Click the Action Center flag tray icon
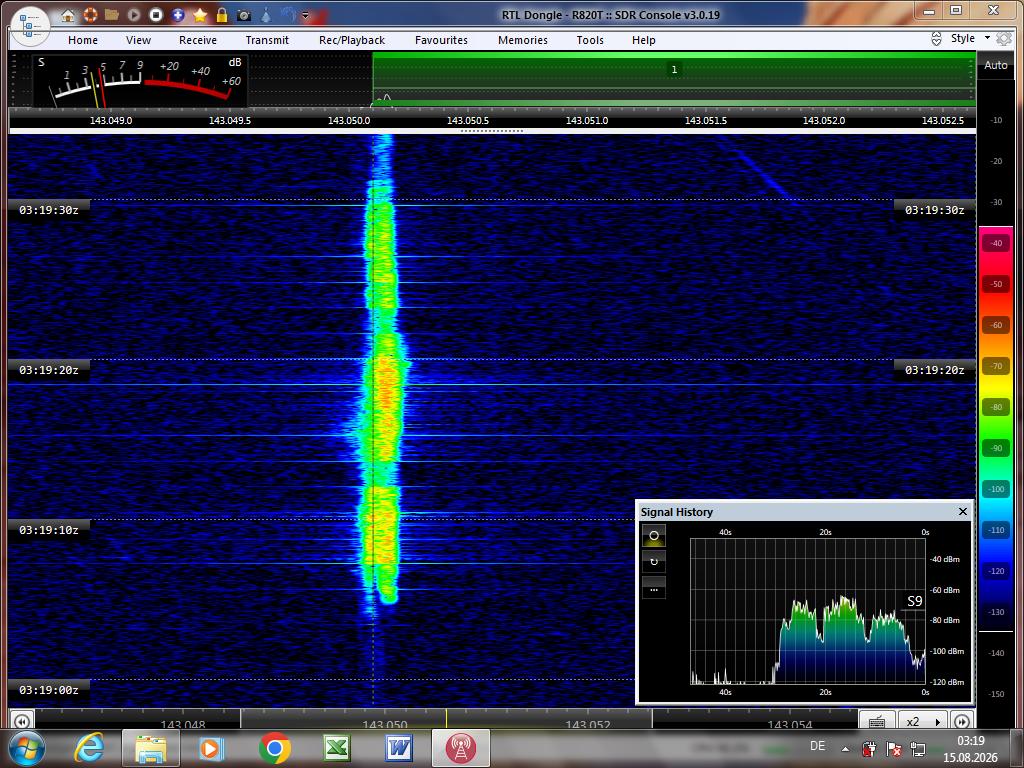The height and width of the screenshot is (768, 1024). point(893,749)
